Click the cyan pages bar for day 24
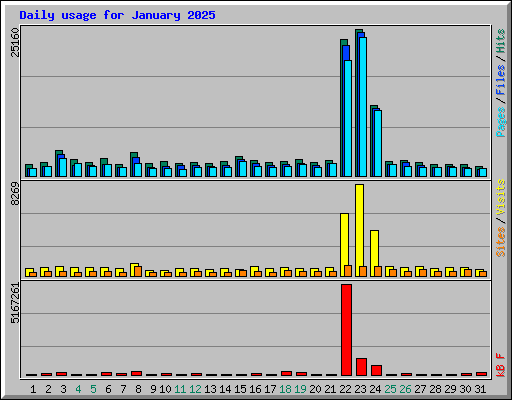The width and height of the screenshot is (512, 400). pyautogui.click(x=378, y=143)
